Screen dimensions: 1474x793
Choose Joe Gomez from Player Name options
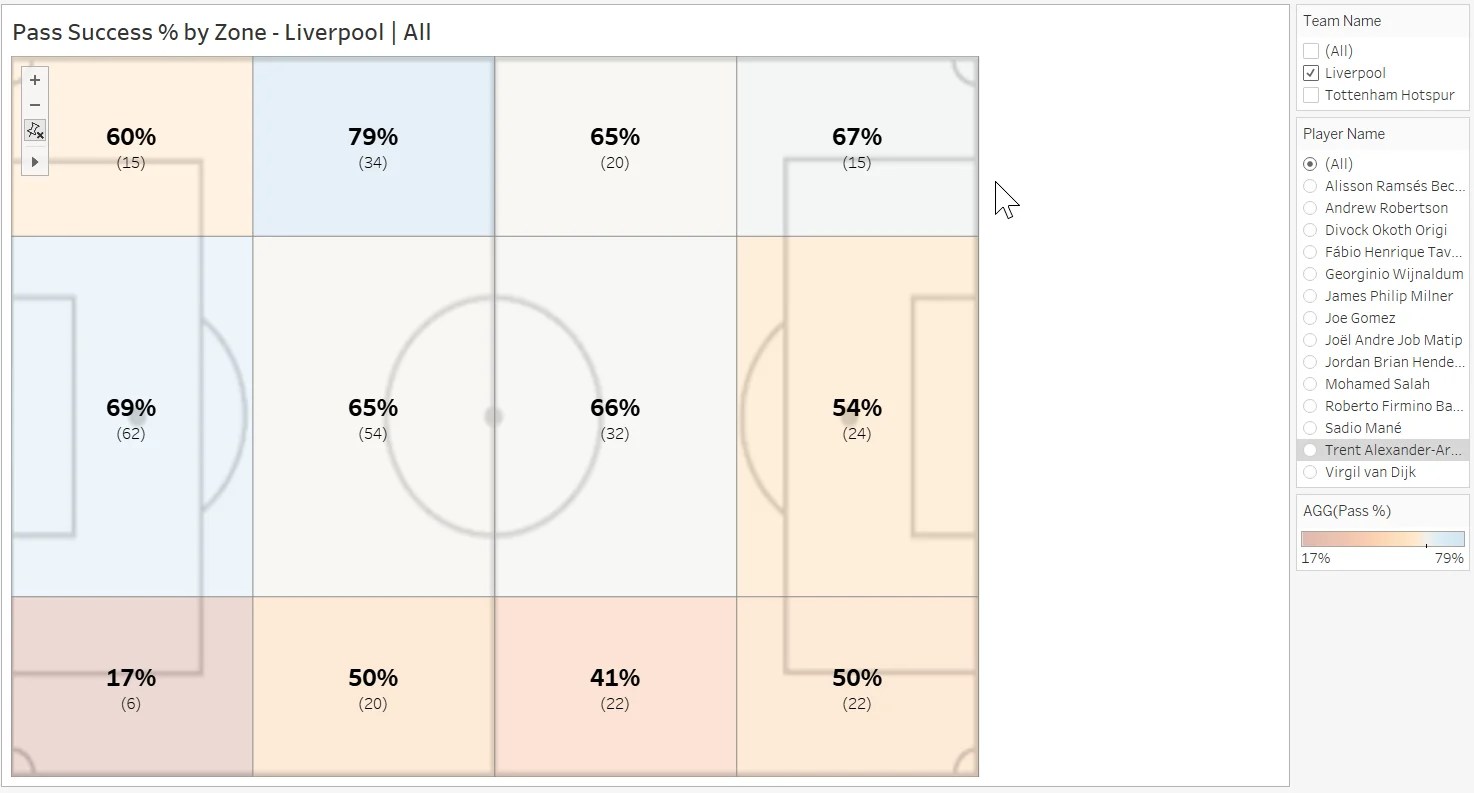pos(1310,318)
